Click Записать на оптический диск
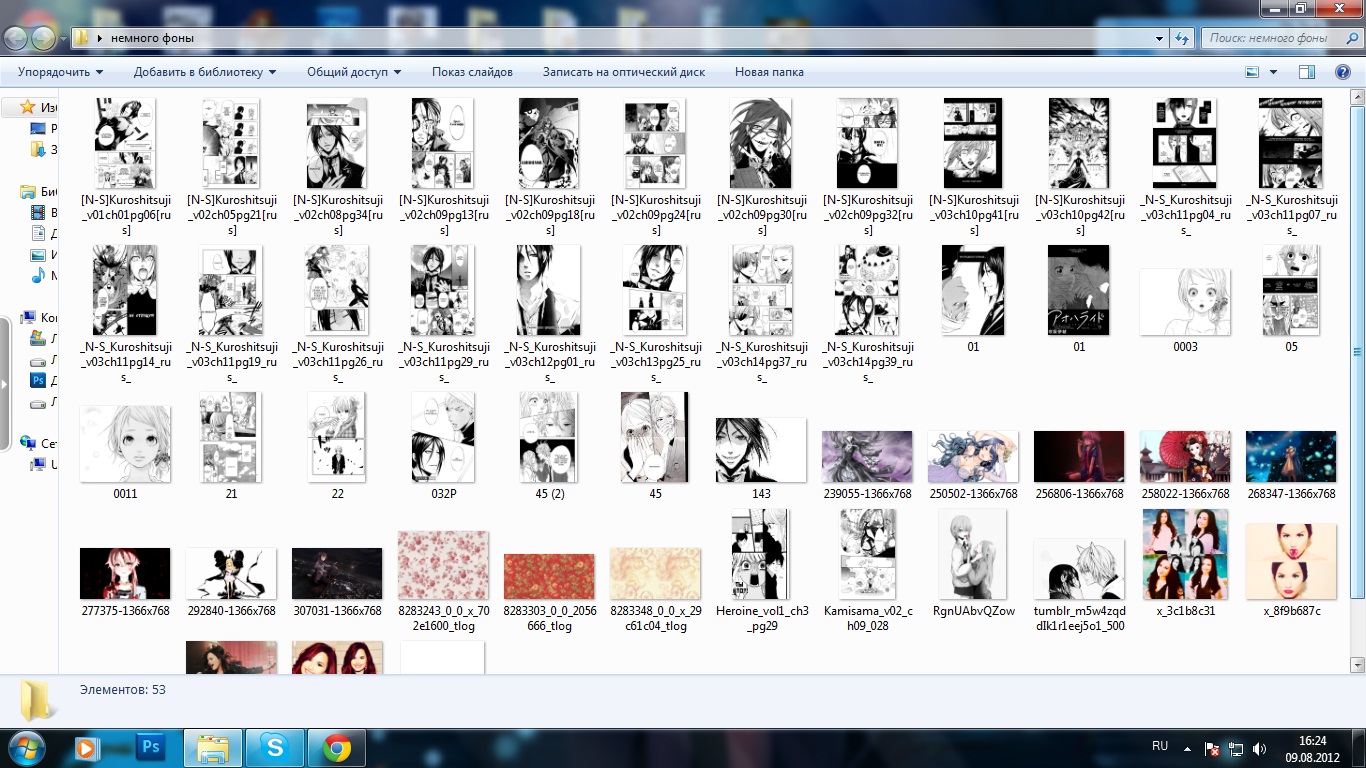The width and height of the screenshot is (1366, 768). tap(624, 72)
